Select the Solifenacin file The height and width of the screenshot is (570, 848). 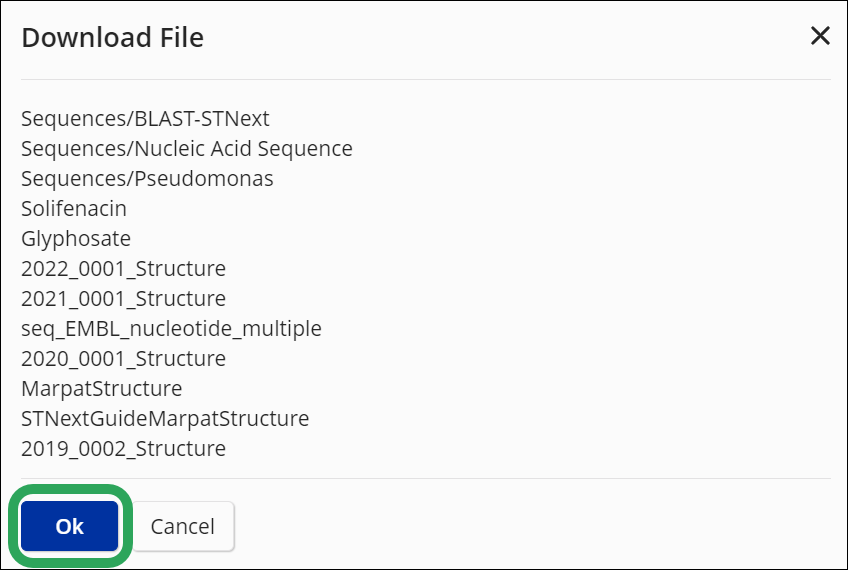(74, 209)
